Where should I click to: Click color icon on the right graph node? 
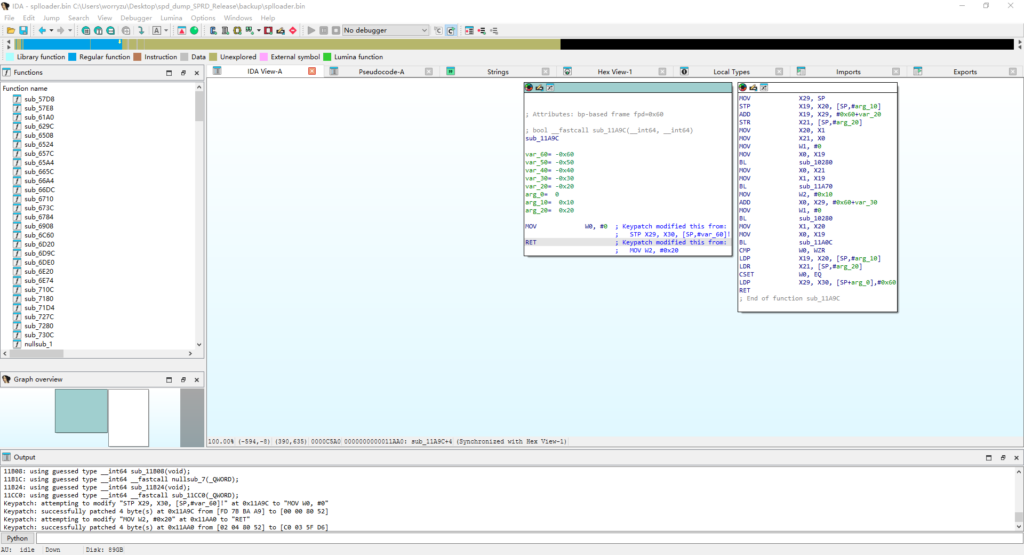pyautogui.click(x=743, y=87)
